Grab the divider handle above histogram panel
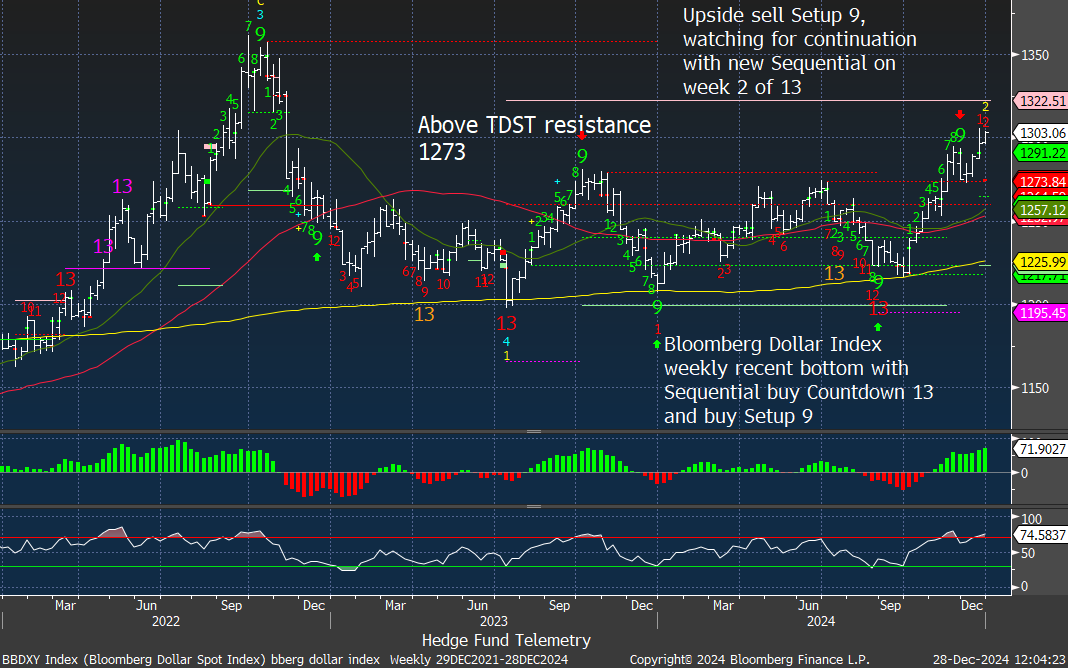This screenshot has height=668, width=1068. [x=534, y=432]
